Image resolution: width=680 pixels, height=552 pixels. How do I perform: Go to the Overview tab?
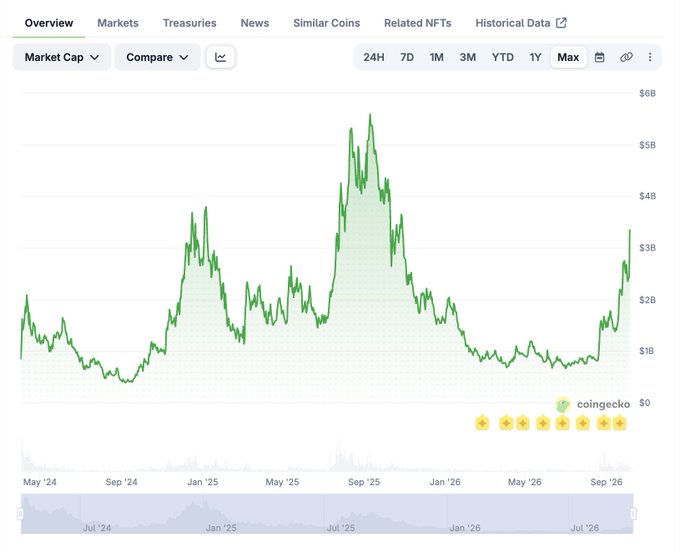click(49, 23)
